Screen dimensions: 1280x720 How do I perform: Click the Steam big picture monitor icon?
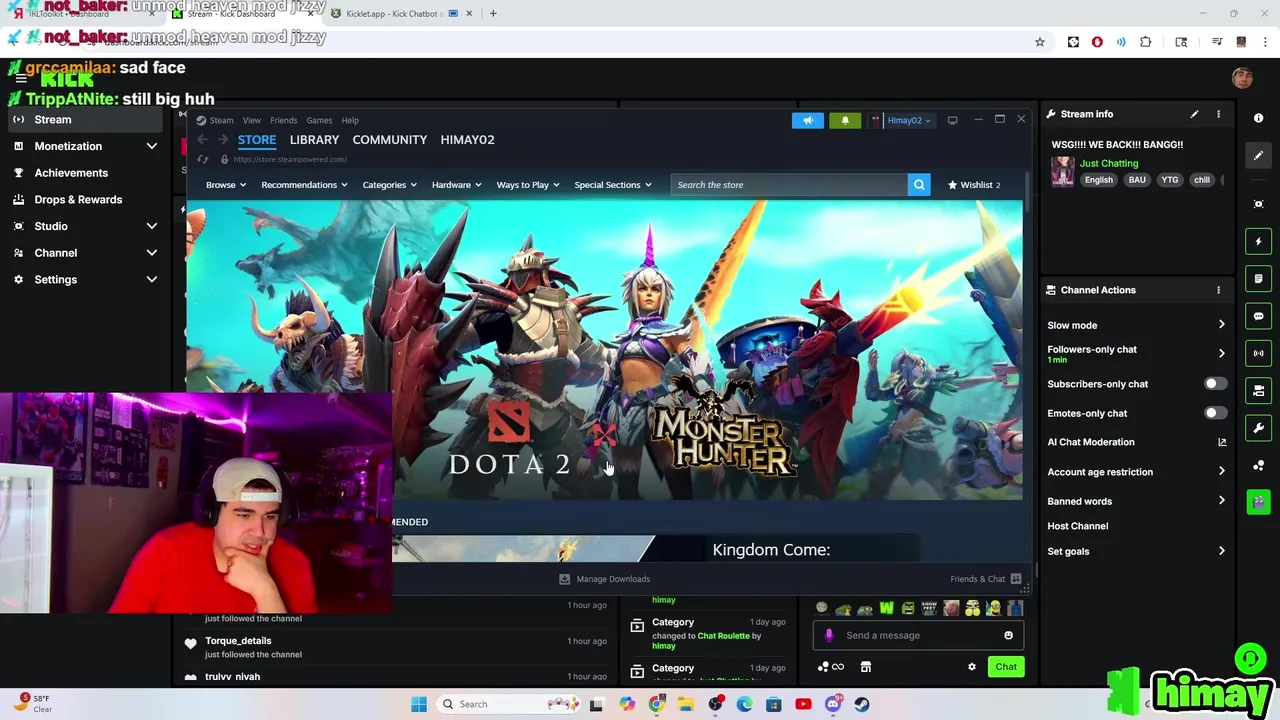(952, 120)
